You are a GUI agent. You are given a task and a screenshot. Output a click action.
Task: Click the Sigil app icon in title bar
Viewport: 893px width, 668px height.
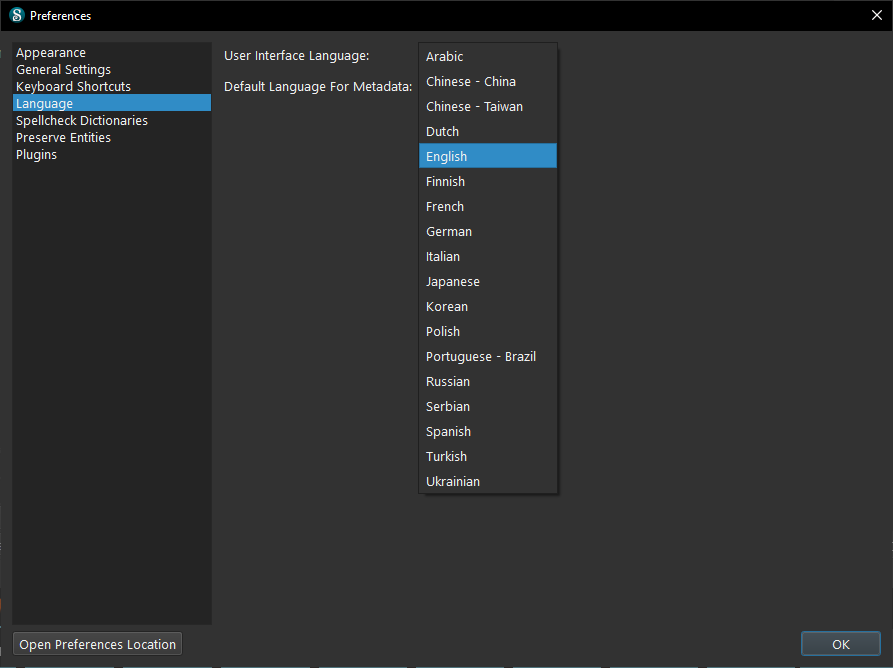pyautogui.click(x=16, y=15)
